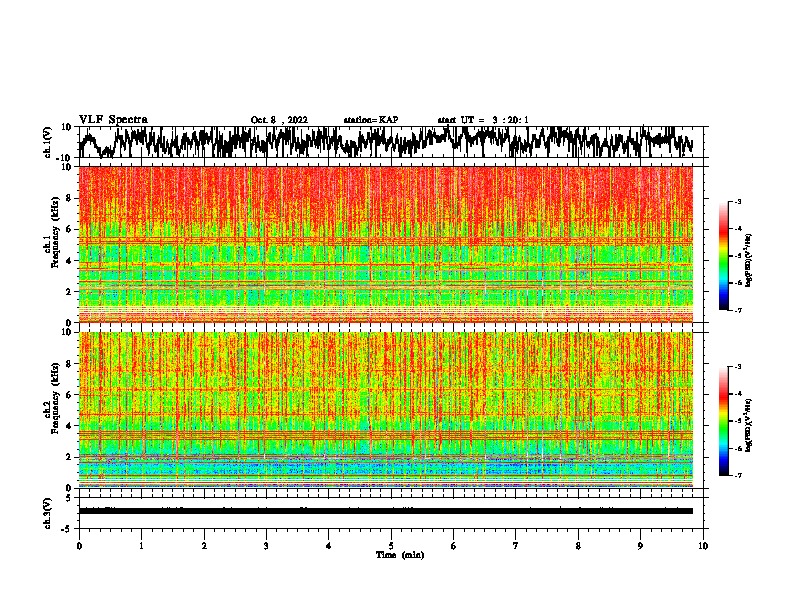Click the black ch.3 voltage band

pos(386,511)
